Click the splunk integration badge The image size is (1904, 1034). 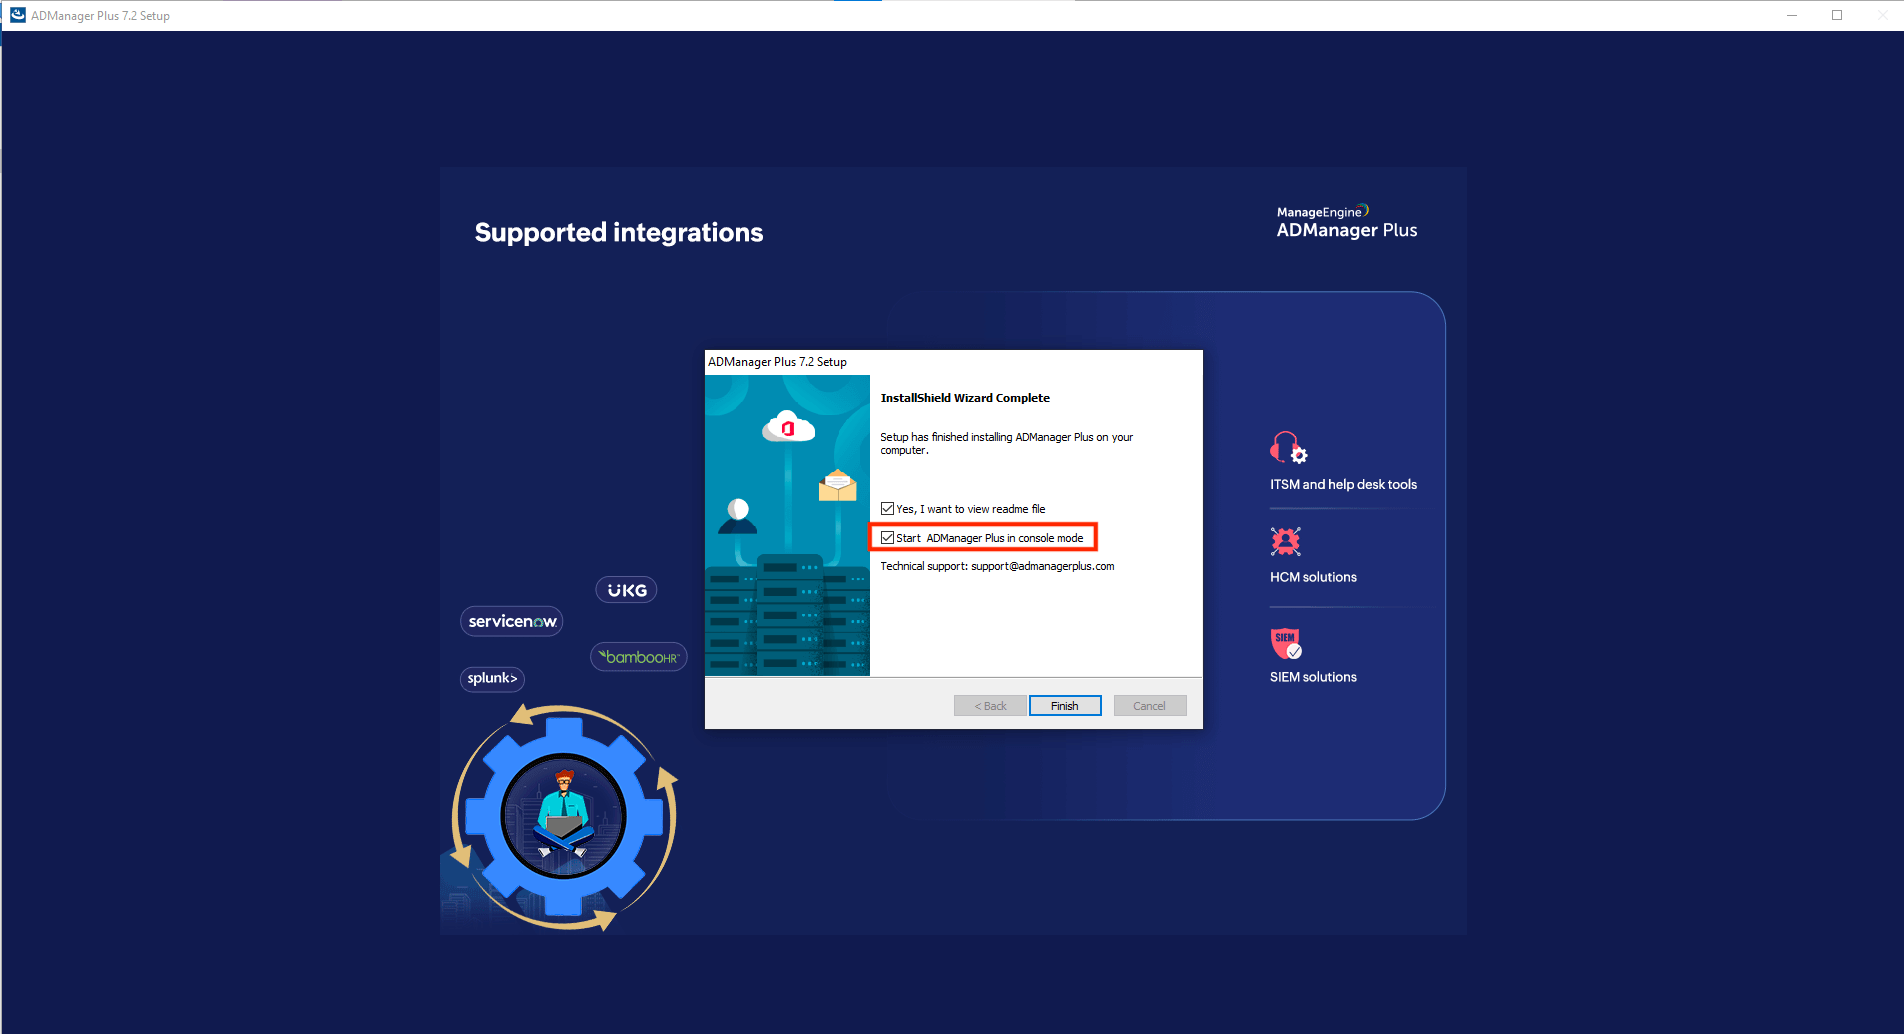[491, 678]
